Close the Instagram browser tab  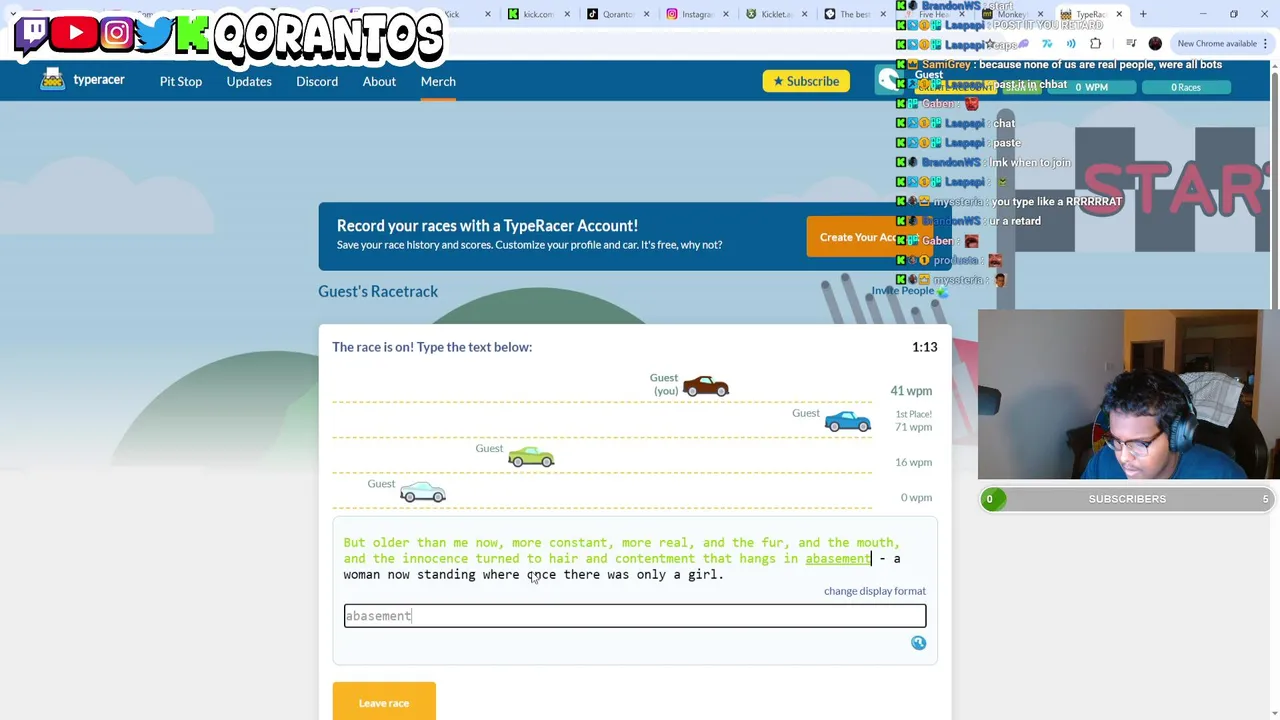[725, 14]
